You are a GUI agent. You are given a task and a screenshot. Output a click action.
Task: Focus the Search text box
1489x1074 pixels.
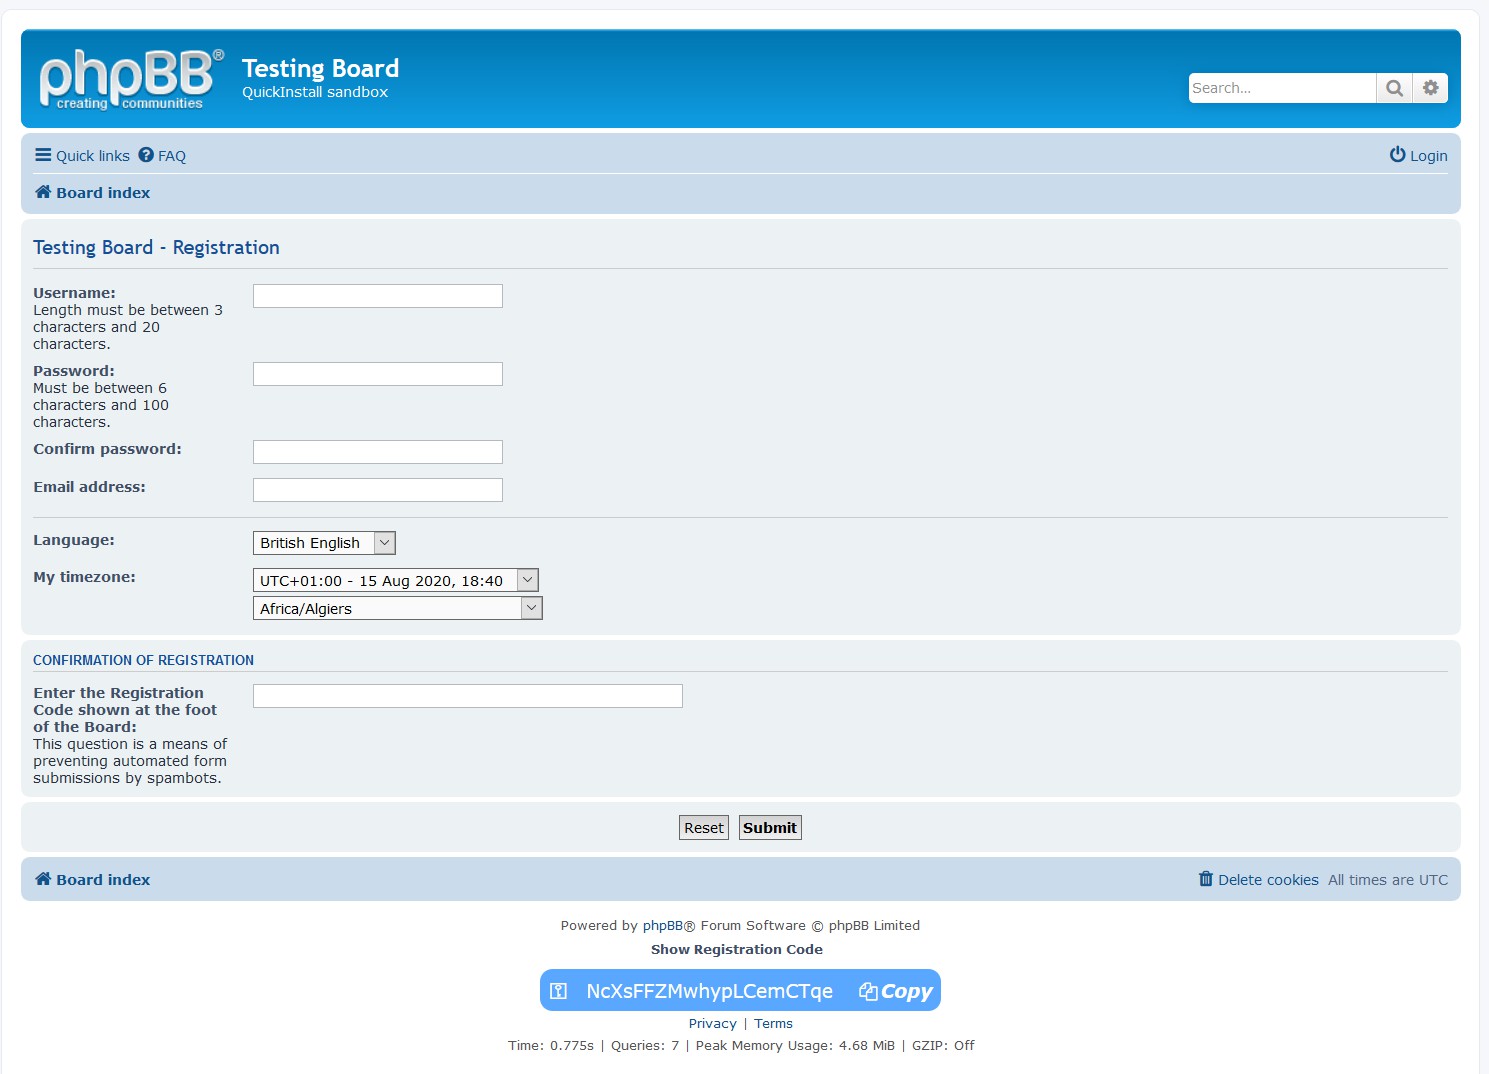click(1282, 88)
